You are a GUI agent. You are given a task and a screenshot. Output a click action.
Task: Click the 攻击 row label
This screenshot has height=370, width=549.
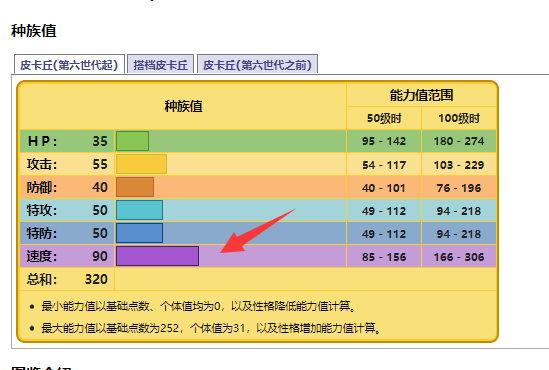42,164
